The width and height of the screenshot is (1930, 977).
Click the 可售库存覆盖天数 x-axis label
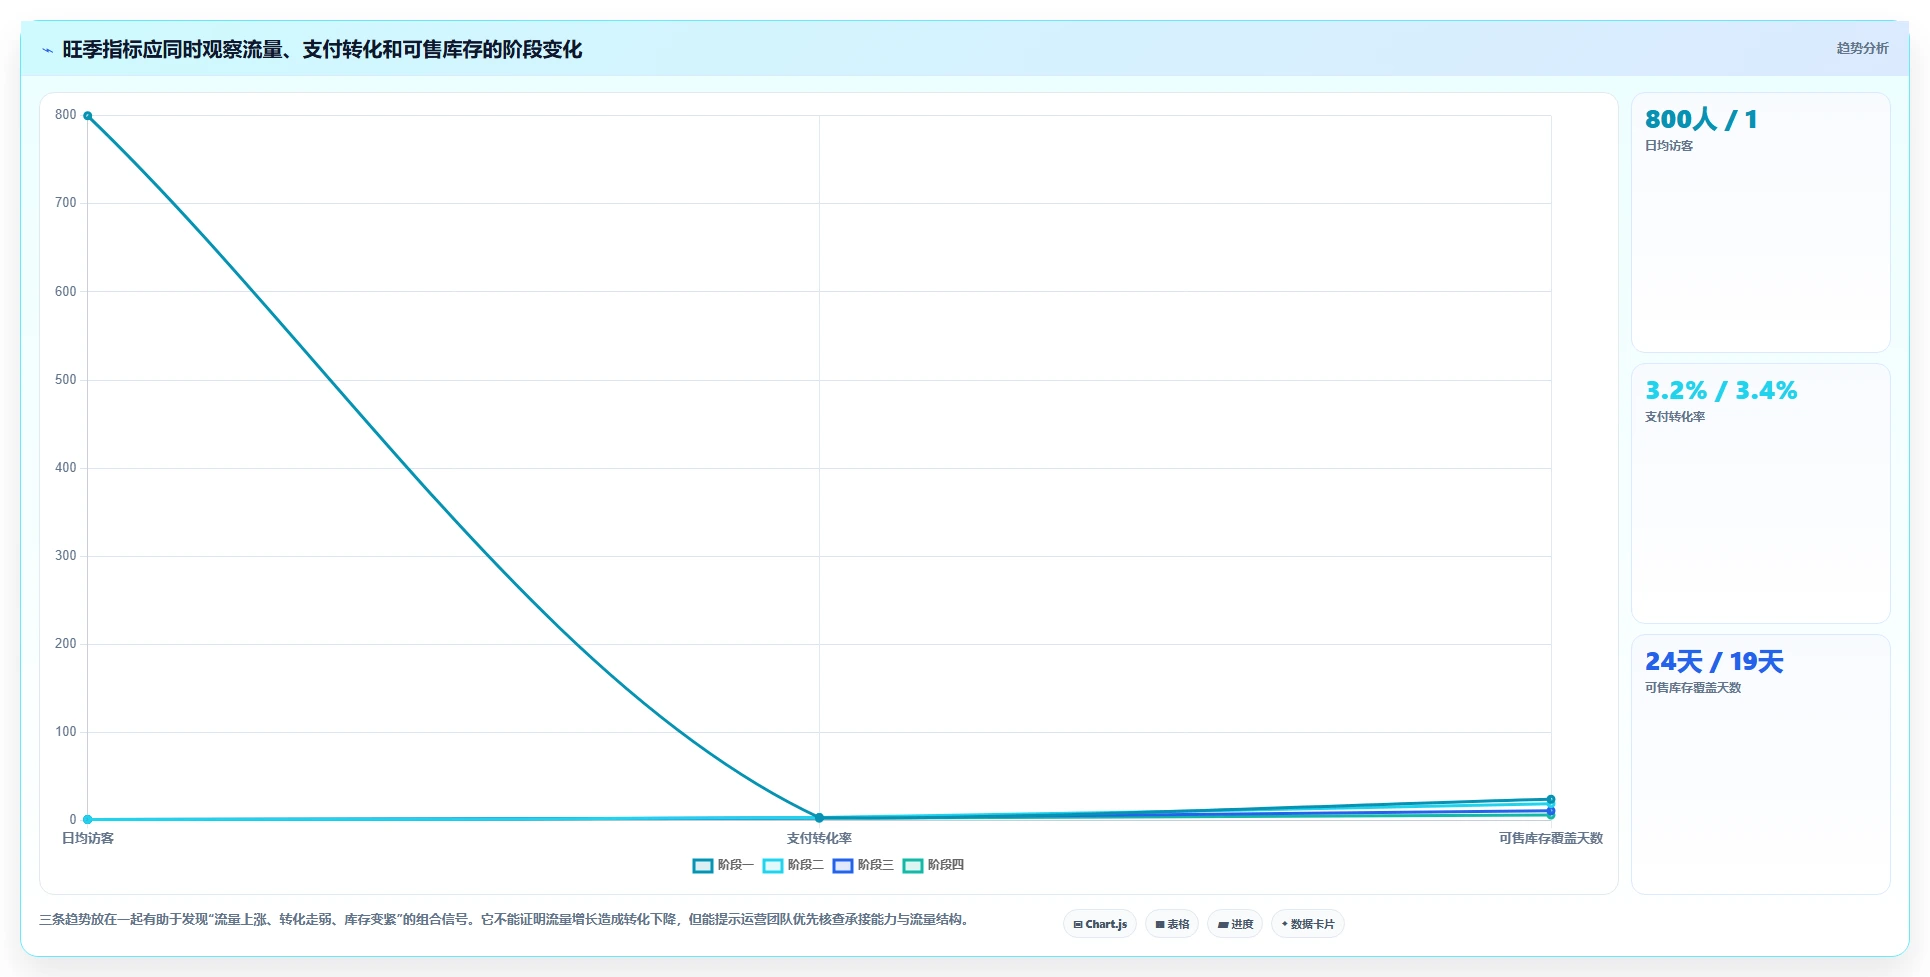coord(1551,838)
